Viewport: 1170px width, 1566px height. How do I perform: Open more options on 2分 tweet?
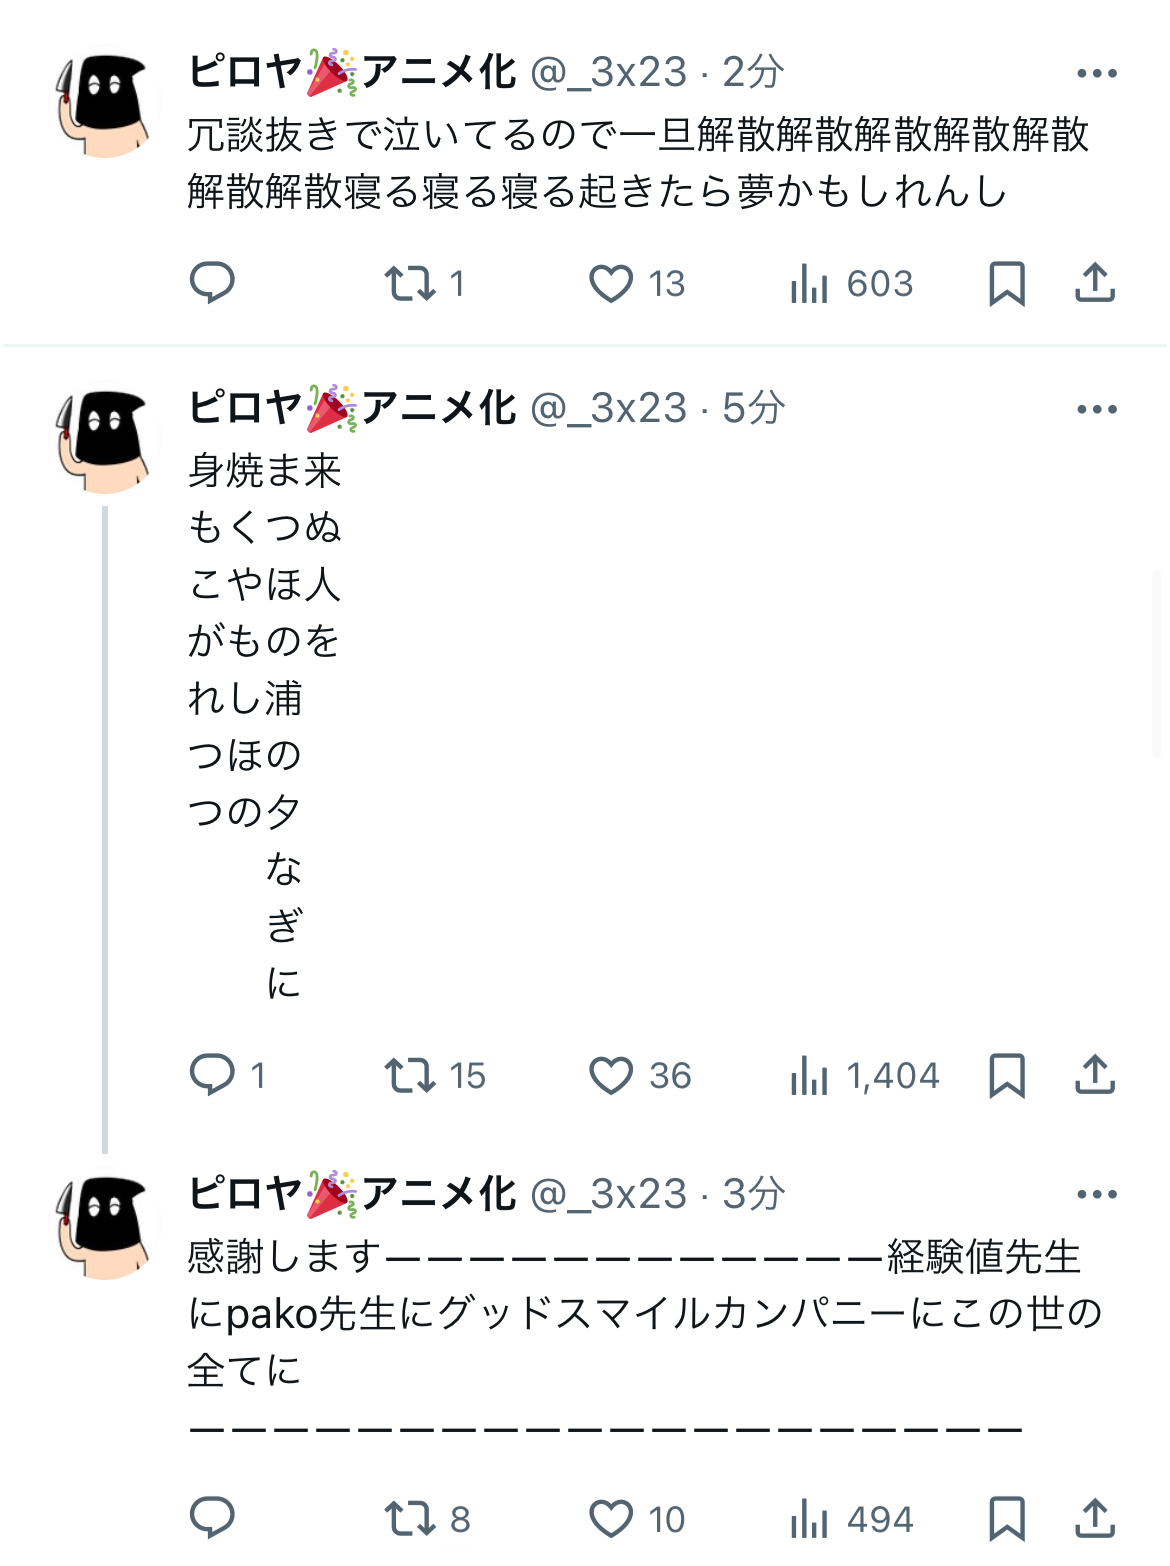[x=1096, y=73]
